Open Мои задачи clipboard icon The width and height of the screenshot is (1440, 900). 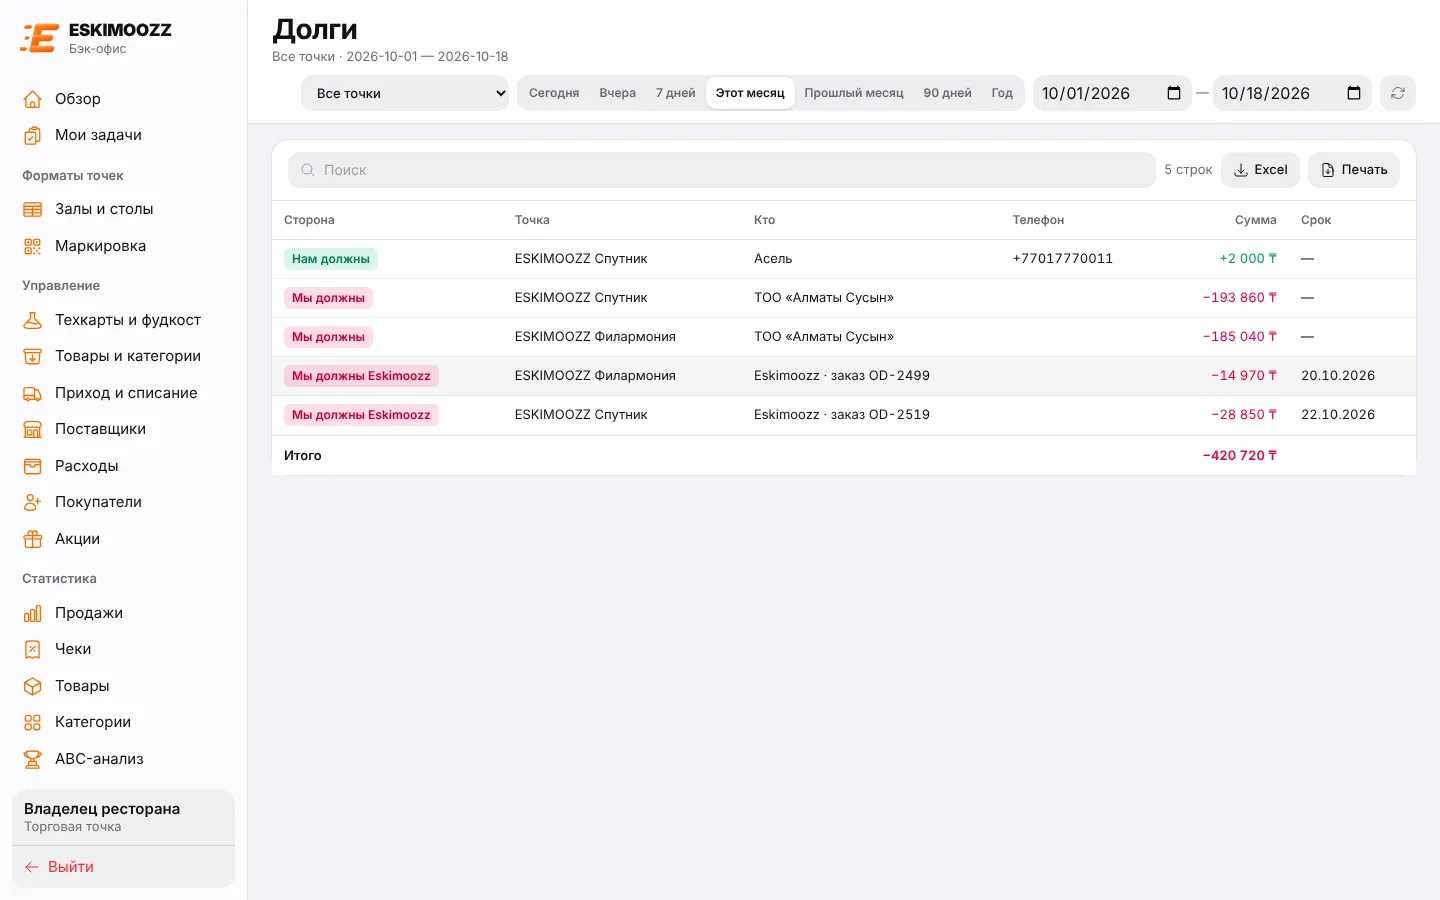pos(33,135)
